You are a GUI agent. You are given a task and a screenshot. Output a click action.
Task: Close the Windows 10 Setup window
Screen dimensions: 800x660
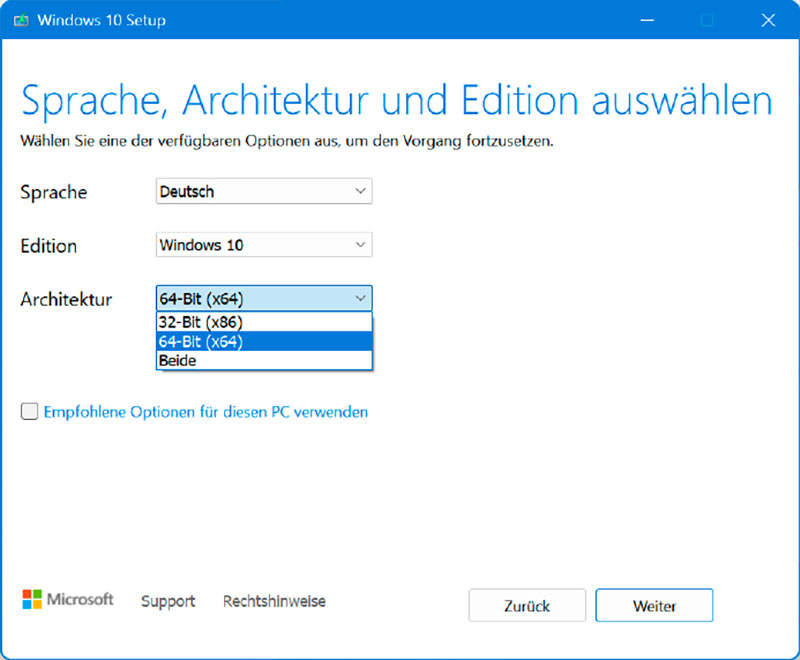point(767,20)
